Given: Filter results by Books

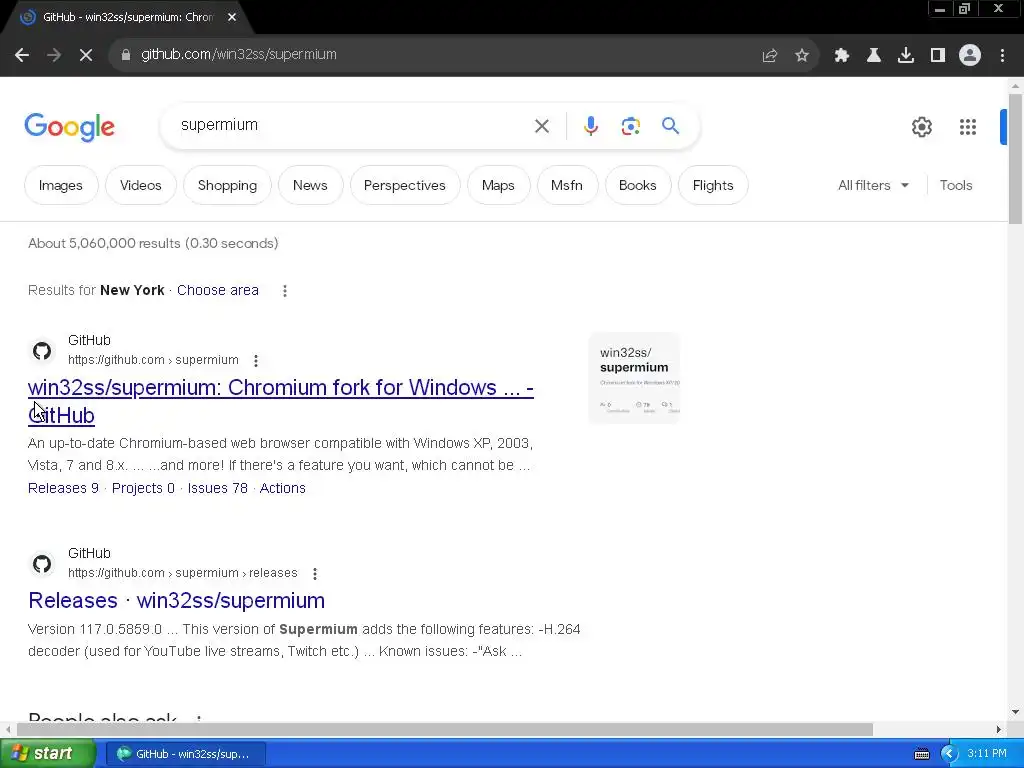Looking at the screenshot, I should (637, 185).
